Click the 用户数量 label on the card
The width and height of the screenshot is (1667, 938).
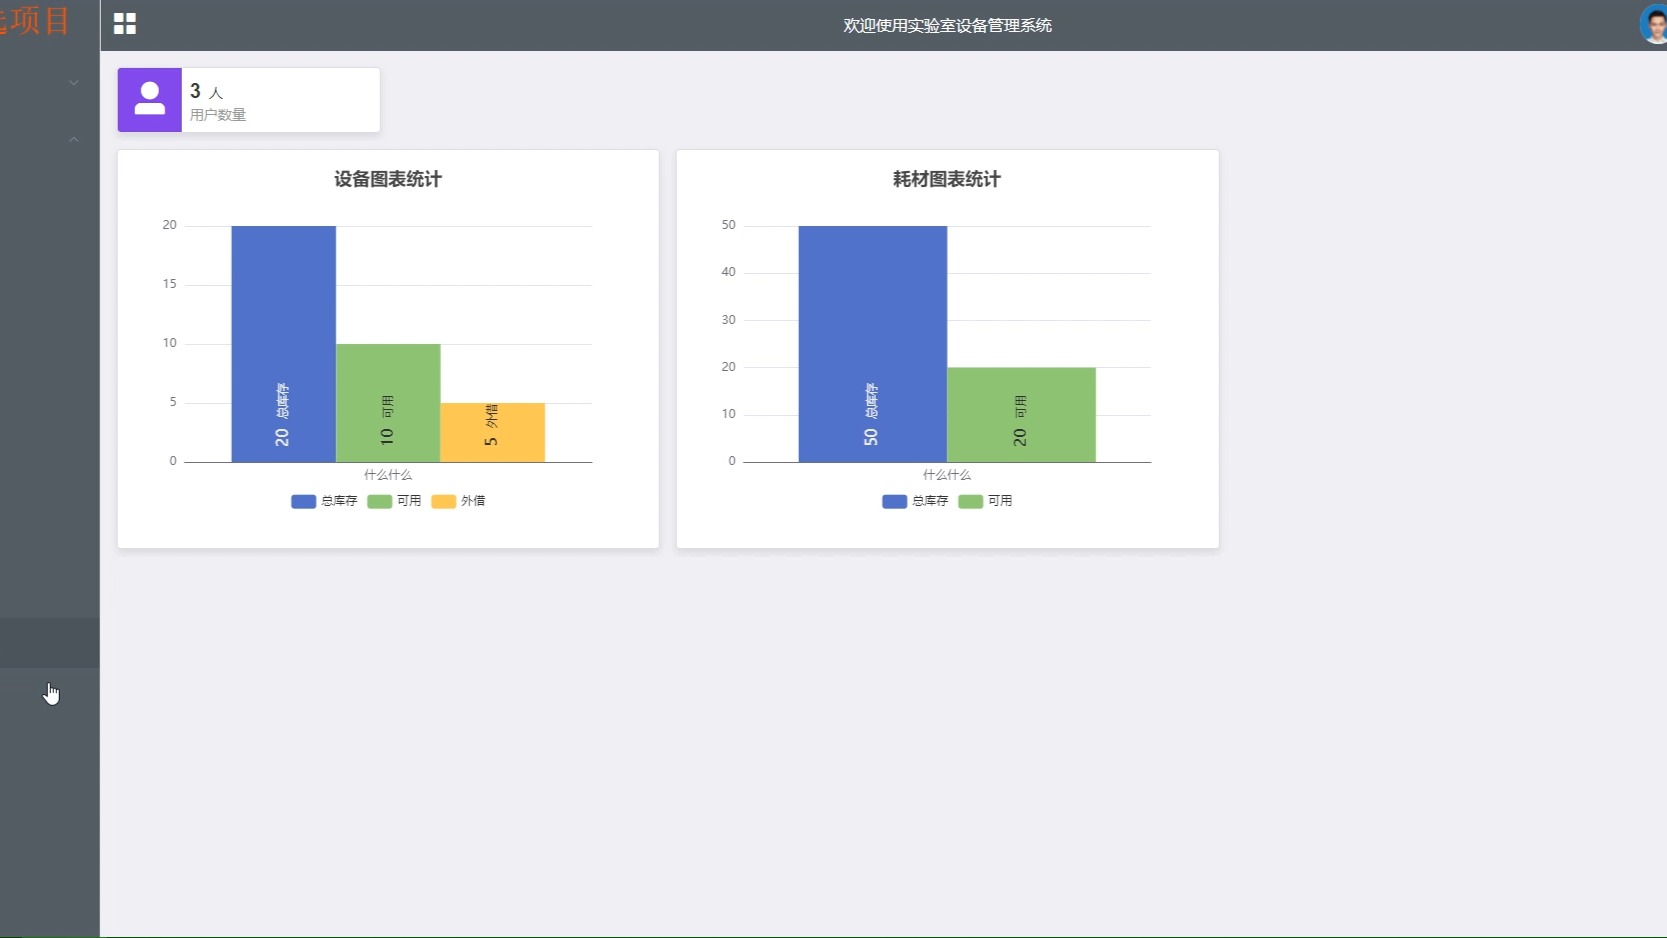point(218,115)
